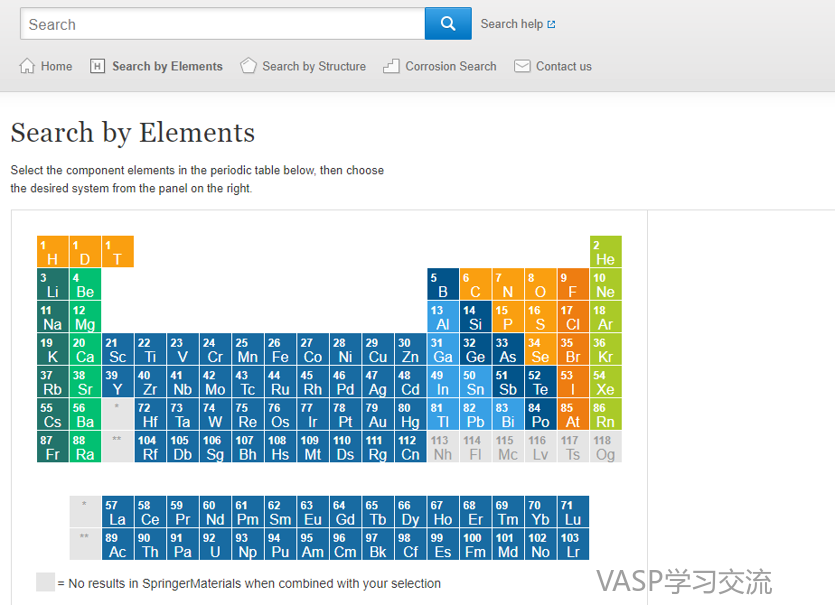835x605 pixels.
Task: Click the pentagon Search by Structure icon
Action: [x=248, y=66]
